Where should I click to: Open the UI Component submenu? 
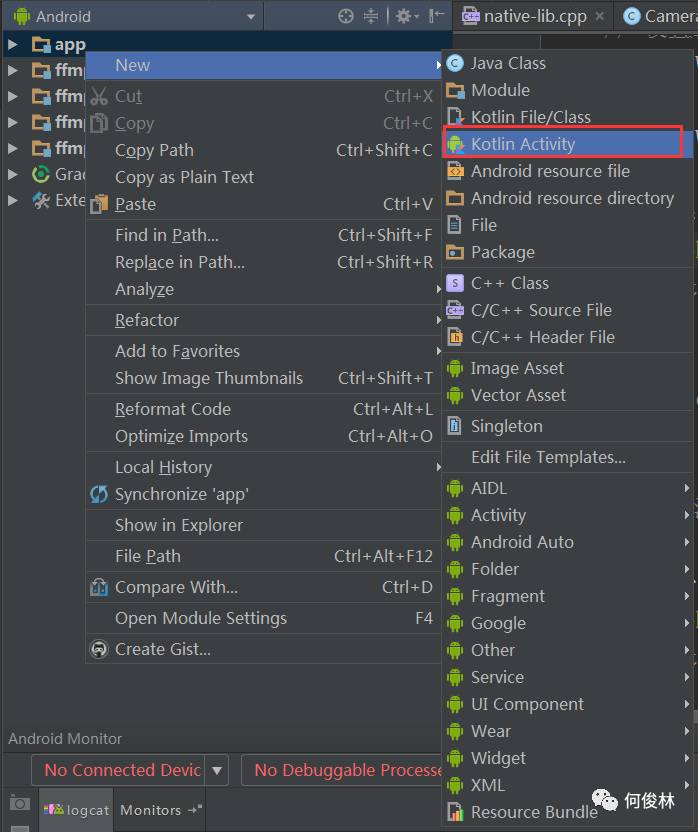[x=567, y=705]
